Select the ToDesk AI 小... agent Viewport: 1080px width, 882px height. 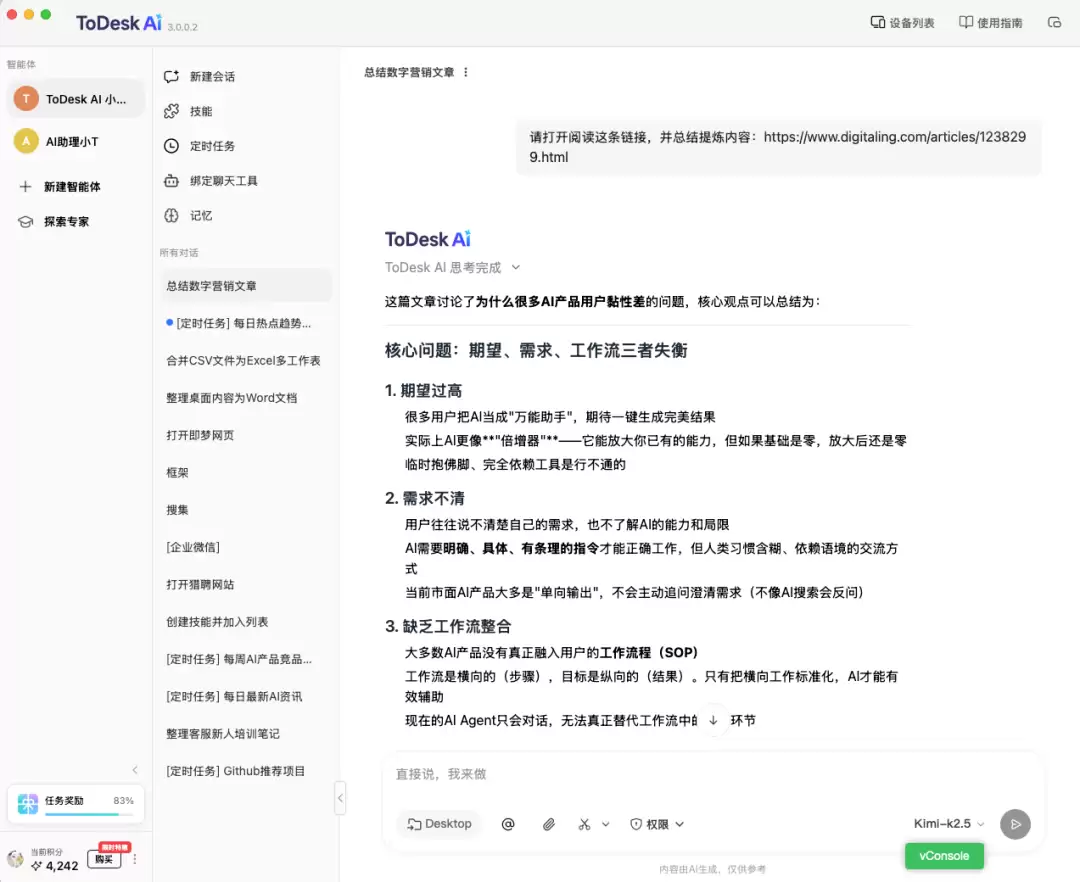pos(76,99)
